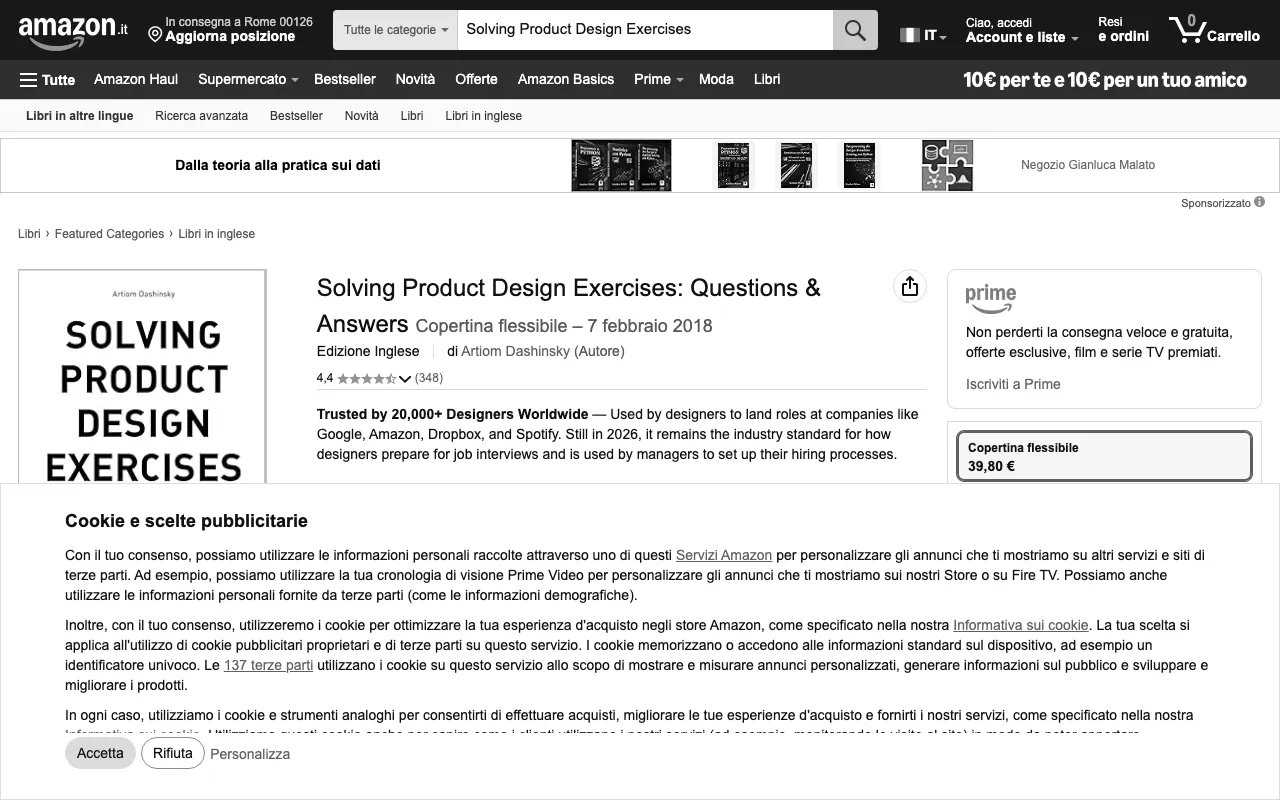Open Servizi Amazon link
This screenshot has height=800, width=1280.
[x=724, y=555]
